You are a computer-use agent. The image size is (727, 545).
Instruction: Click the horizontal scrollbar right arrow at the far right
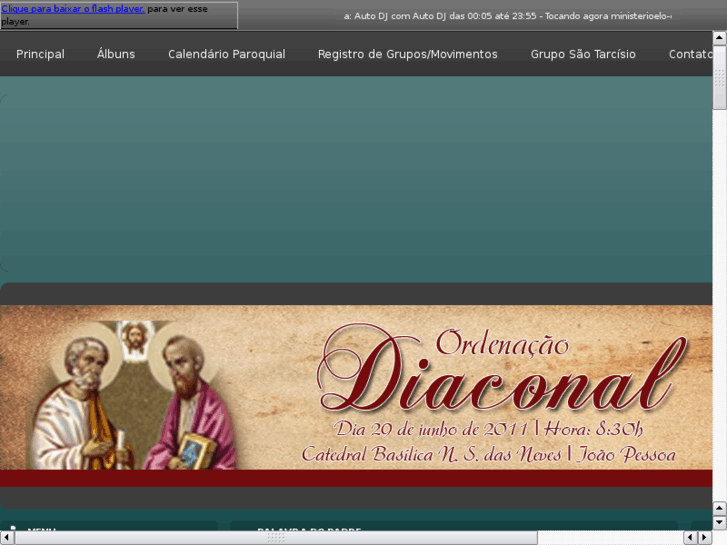[x=705, y=538]
